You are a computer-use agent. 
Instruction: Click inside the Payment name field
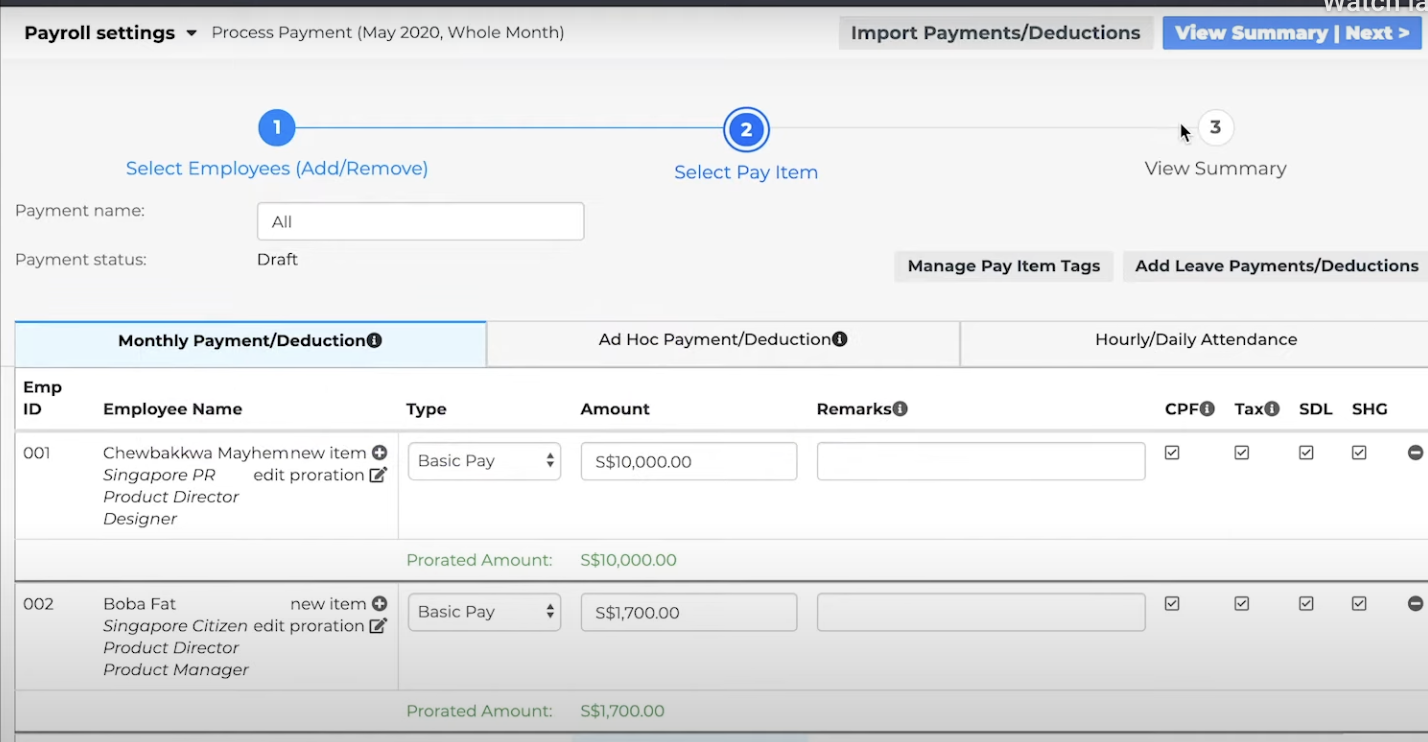click(419, 220)
